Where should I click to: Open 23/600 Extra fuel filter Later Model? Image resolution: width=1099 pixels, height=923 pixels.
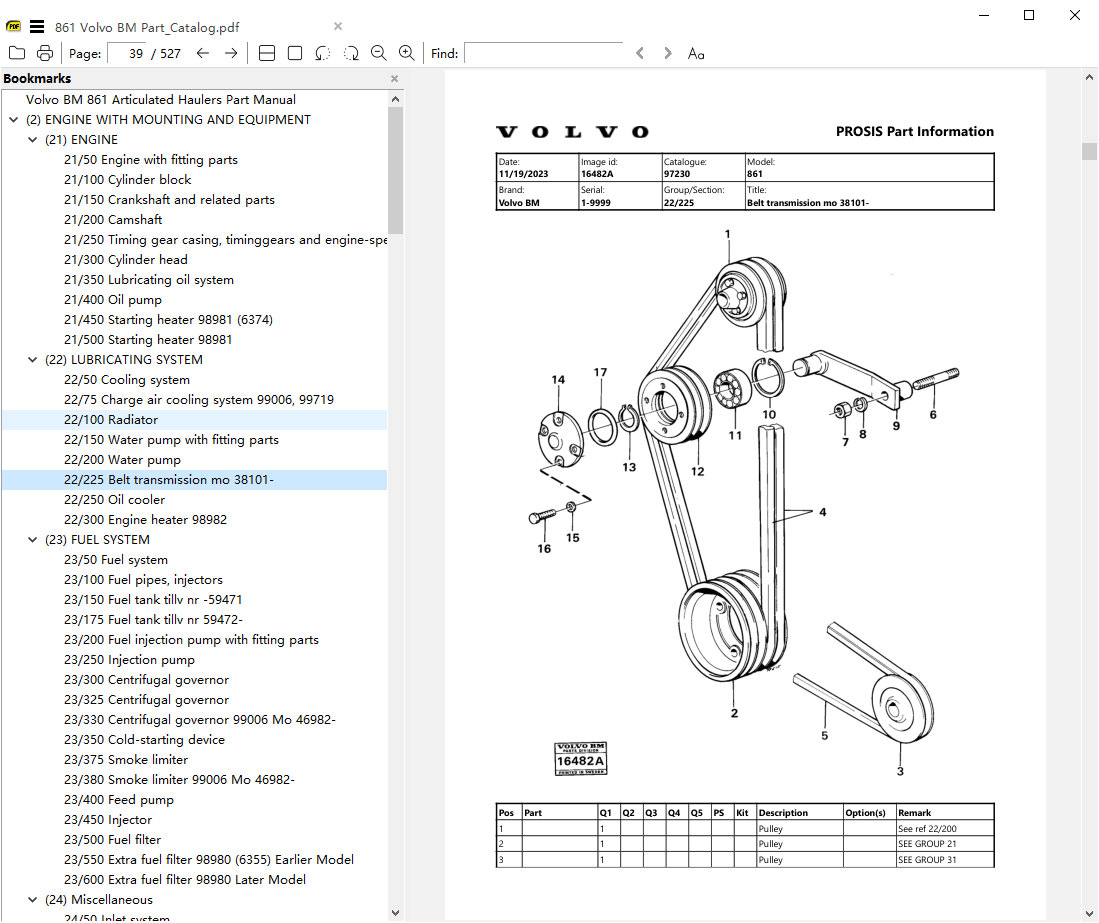click(184, 880)
